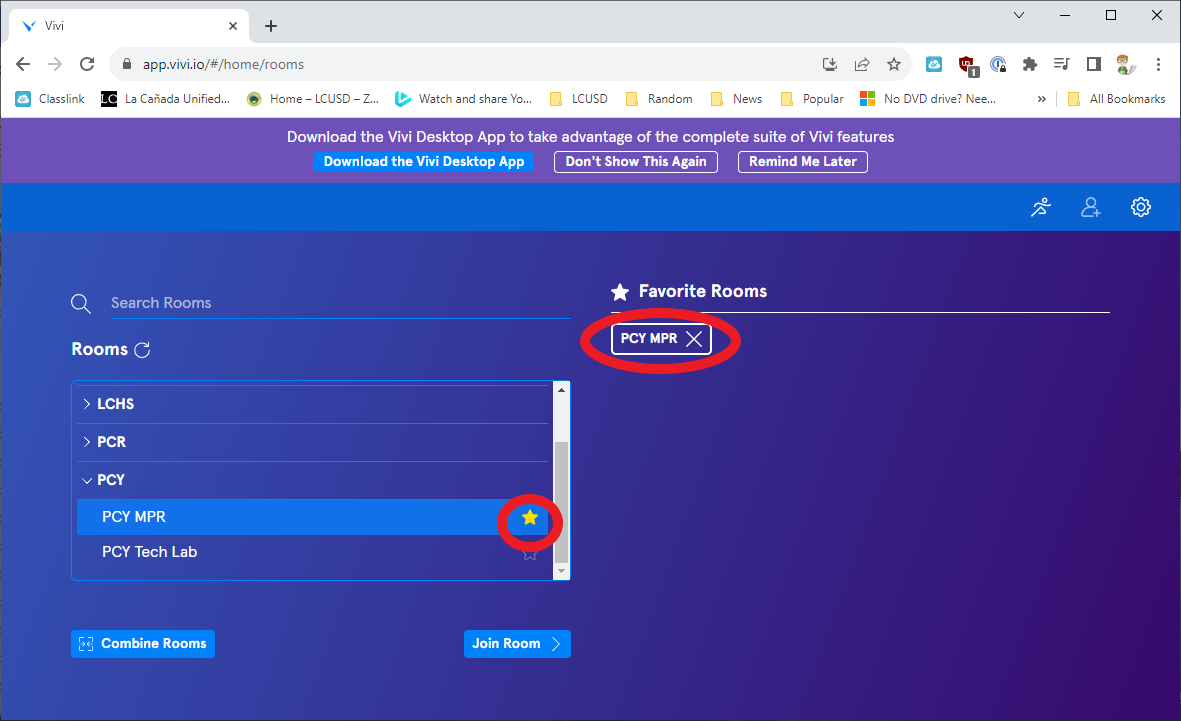Open the Extensions puzzle menu
Screen dimensions: 1181x721
(x=1030, y=65)
